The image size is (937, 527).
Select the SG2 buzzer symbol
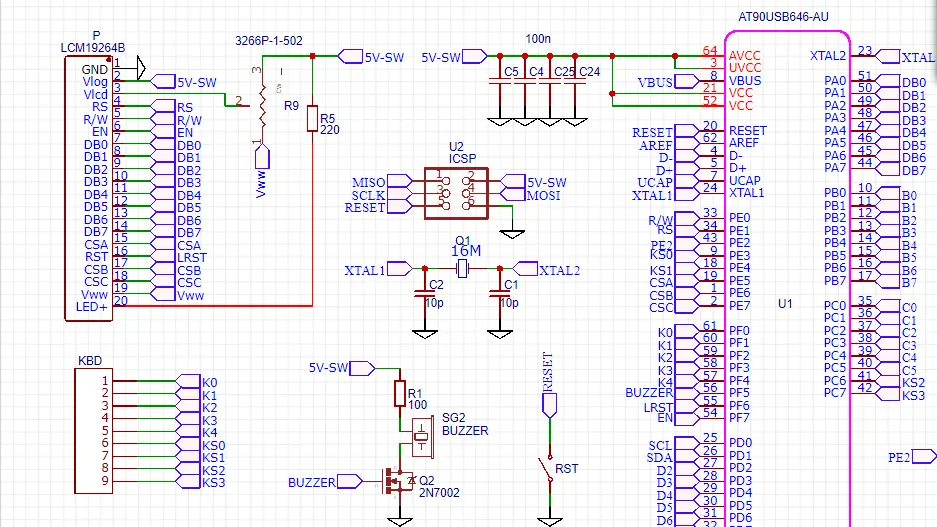point(422,437)
